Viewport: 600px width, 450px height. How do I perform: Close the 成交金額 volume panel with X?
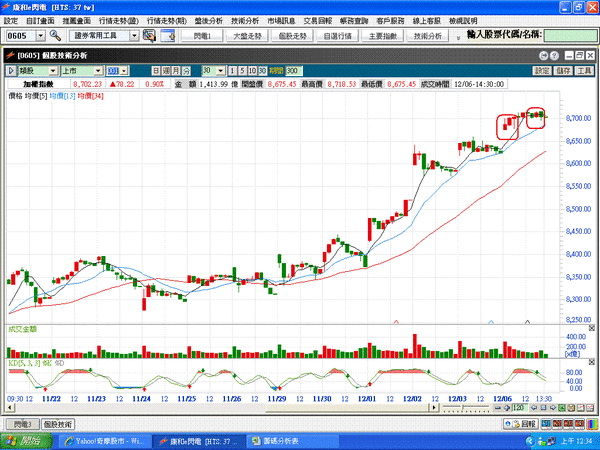click(x=592, y=328)
